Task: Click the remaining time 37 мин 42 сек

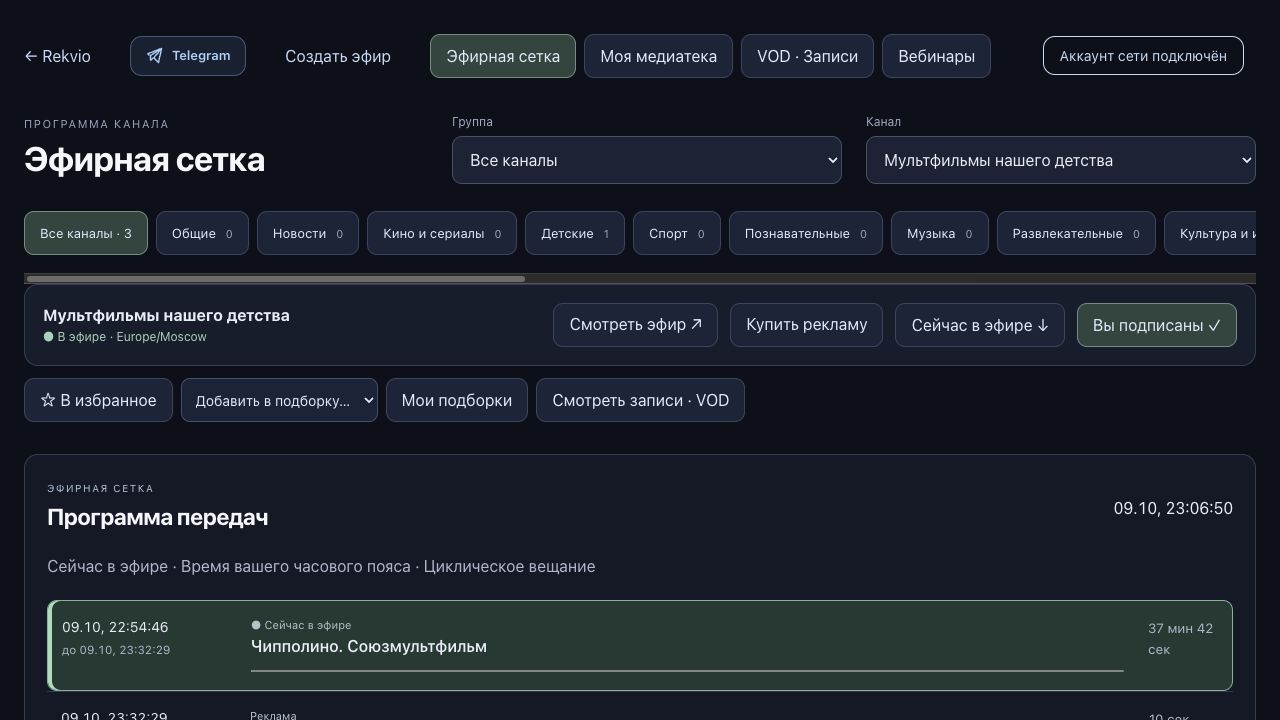Action: coord(1181,639)
